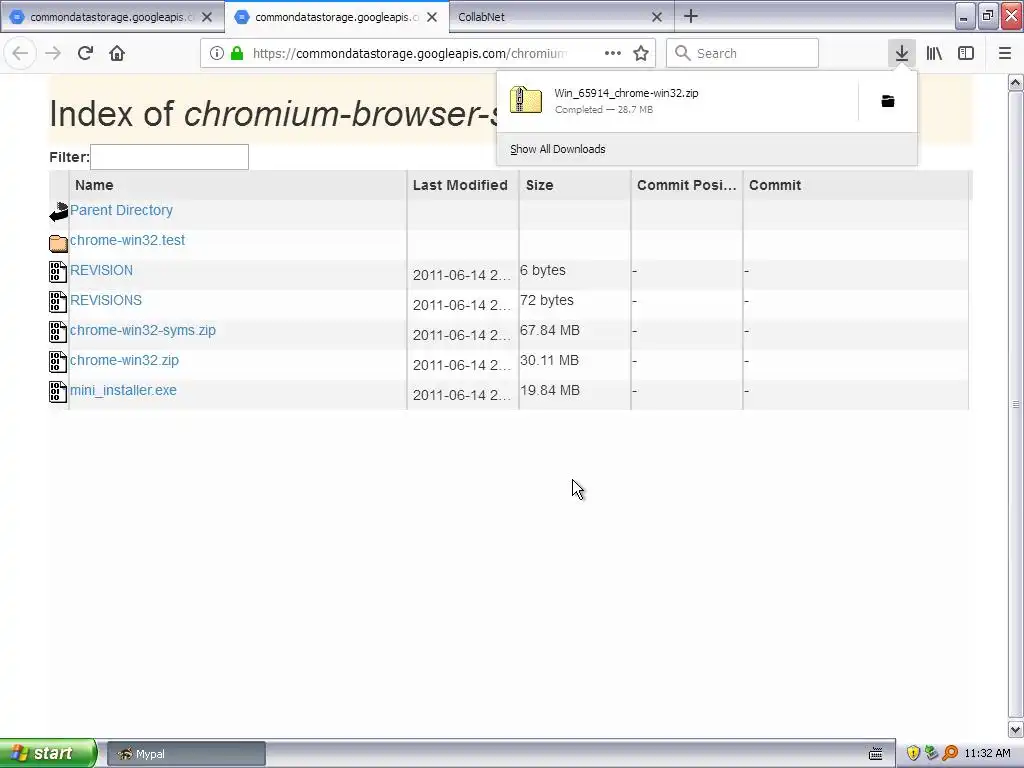
Task: Click the 11:32 AM taskbar clock
Action: point(987,754)
